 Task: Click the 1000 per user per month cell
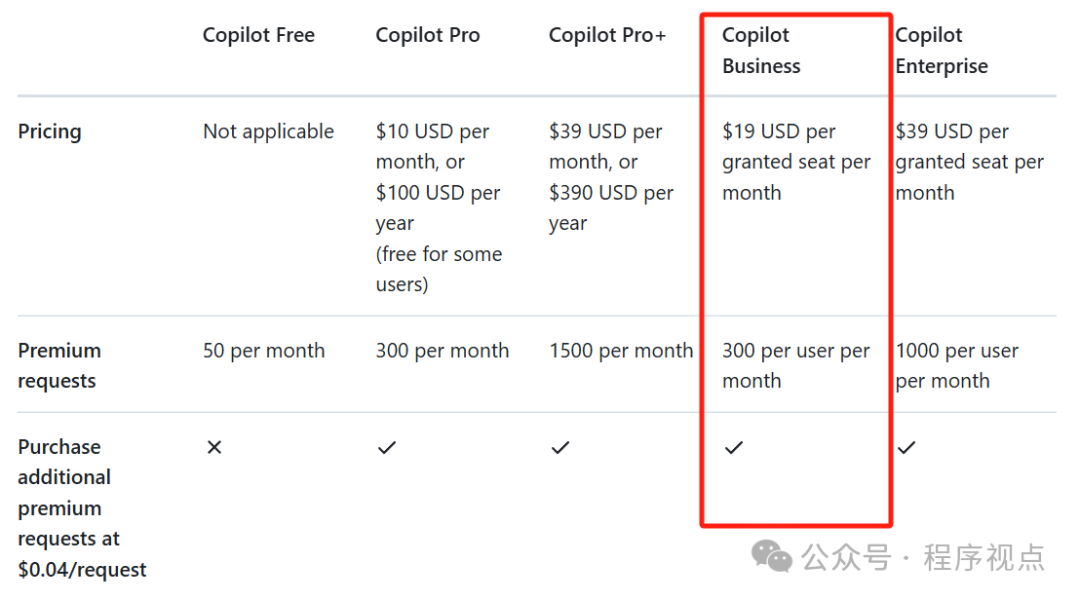tap(957, 366)
